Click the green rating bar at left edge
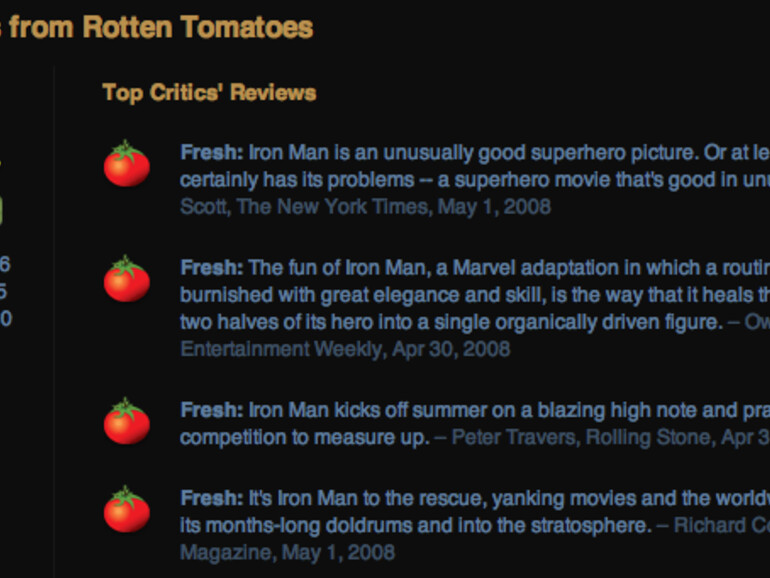Screen dimensions: 770x578 (1, 210)
